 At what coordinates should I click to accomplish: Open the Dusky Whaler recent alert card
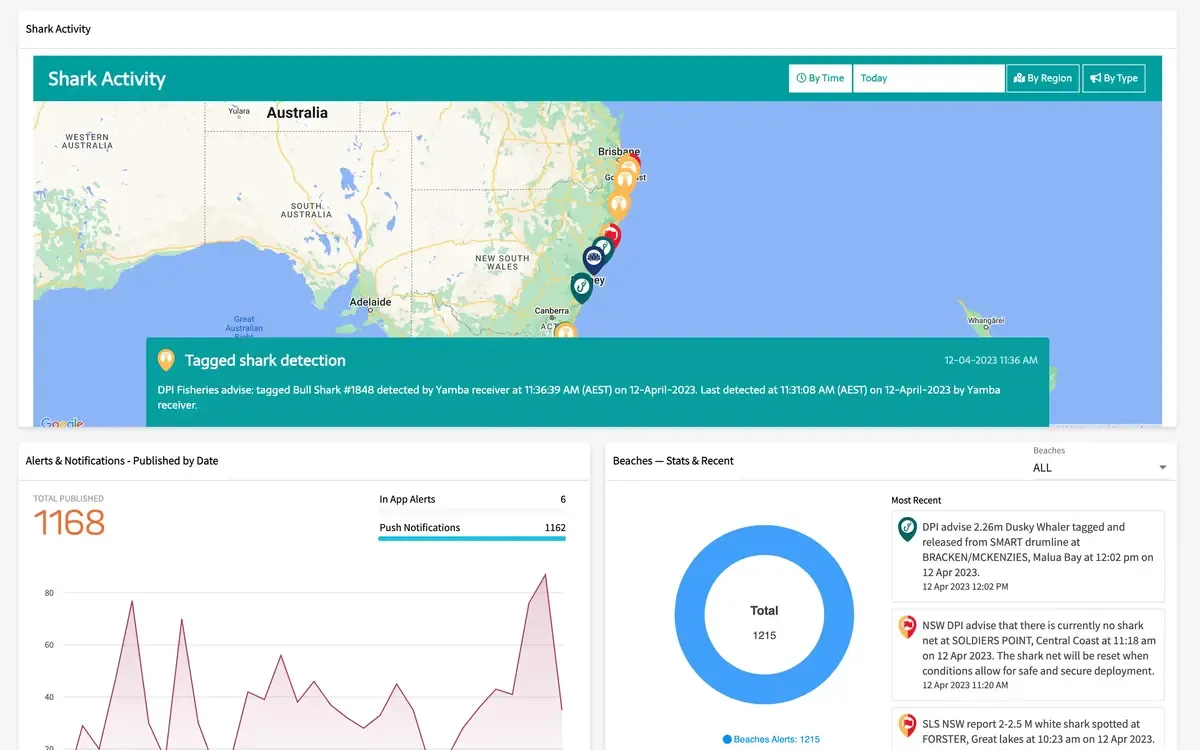[1028, 555]
